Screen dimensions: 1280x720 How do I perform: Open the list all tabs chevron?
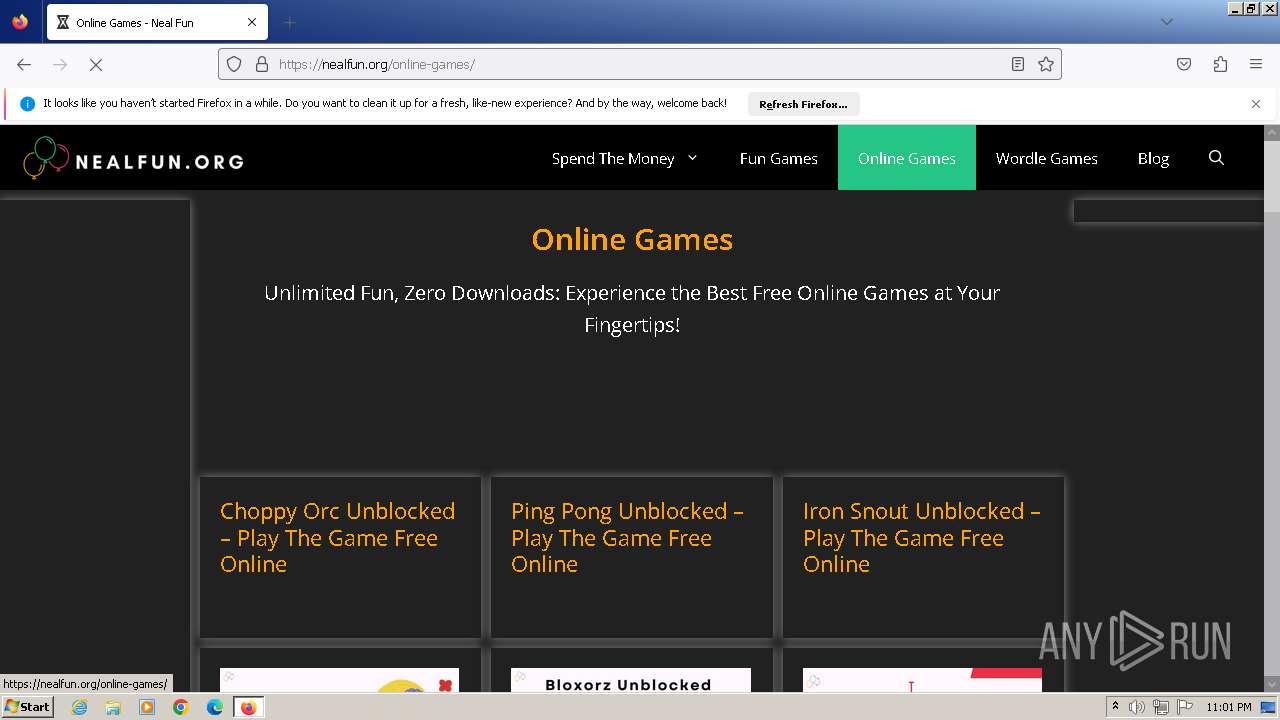(1166, 22)
